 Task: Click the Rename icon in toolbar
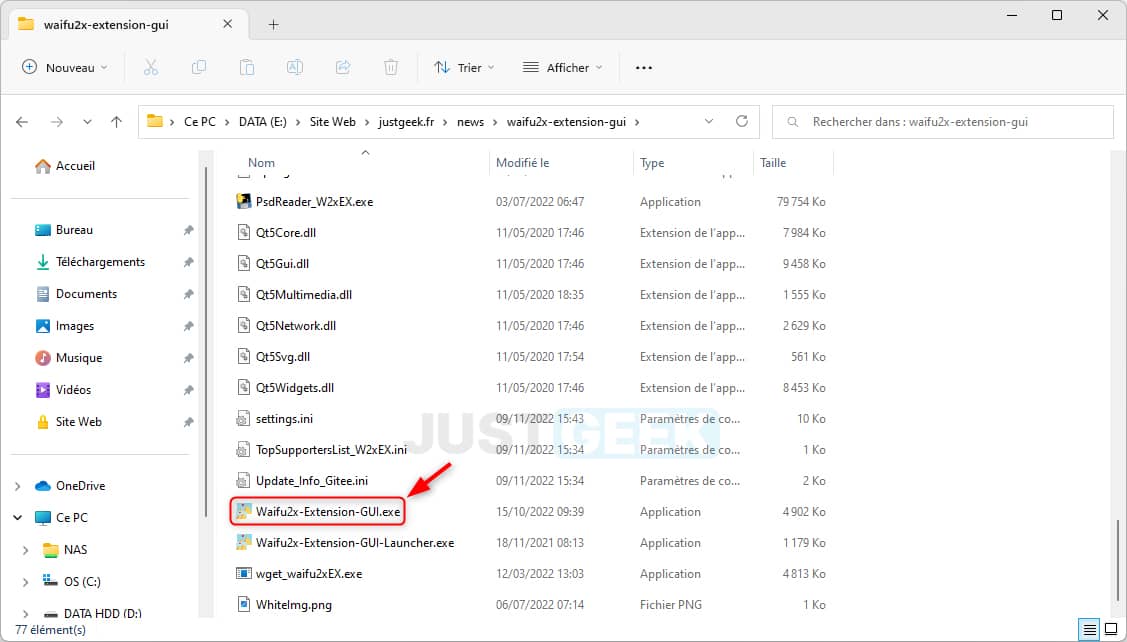(295, 68)
